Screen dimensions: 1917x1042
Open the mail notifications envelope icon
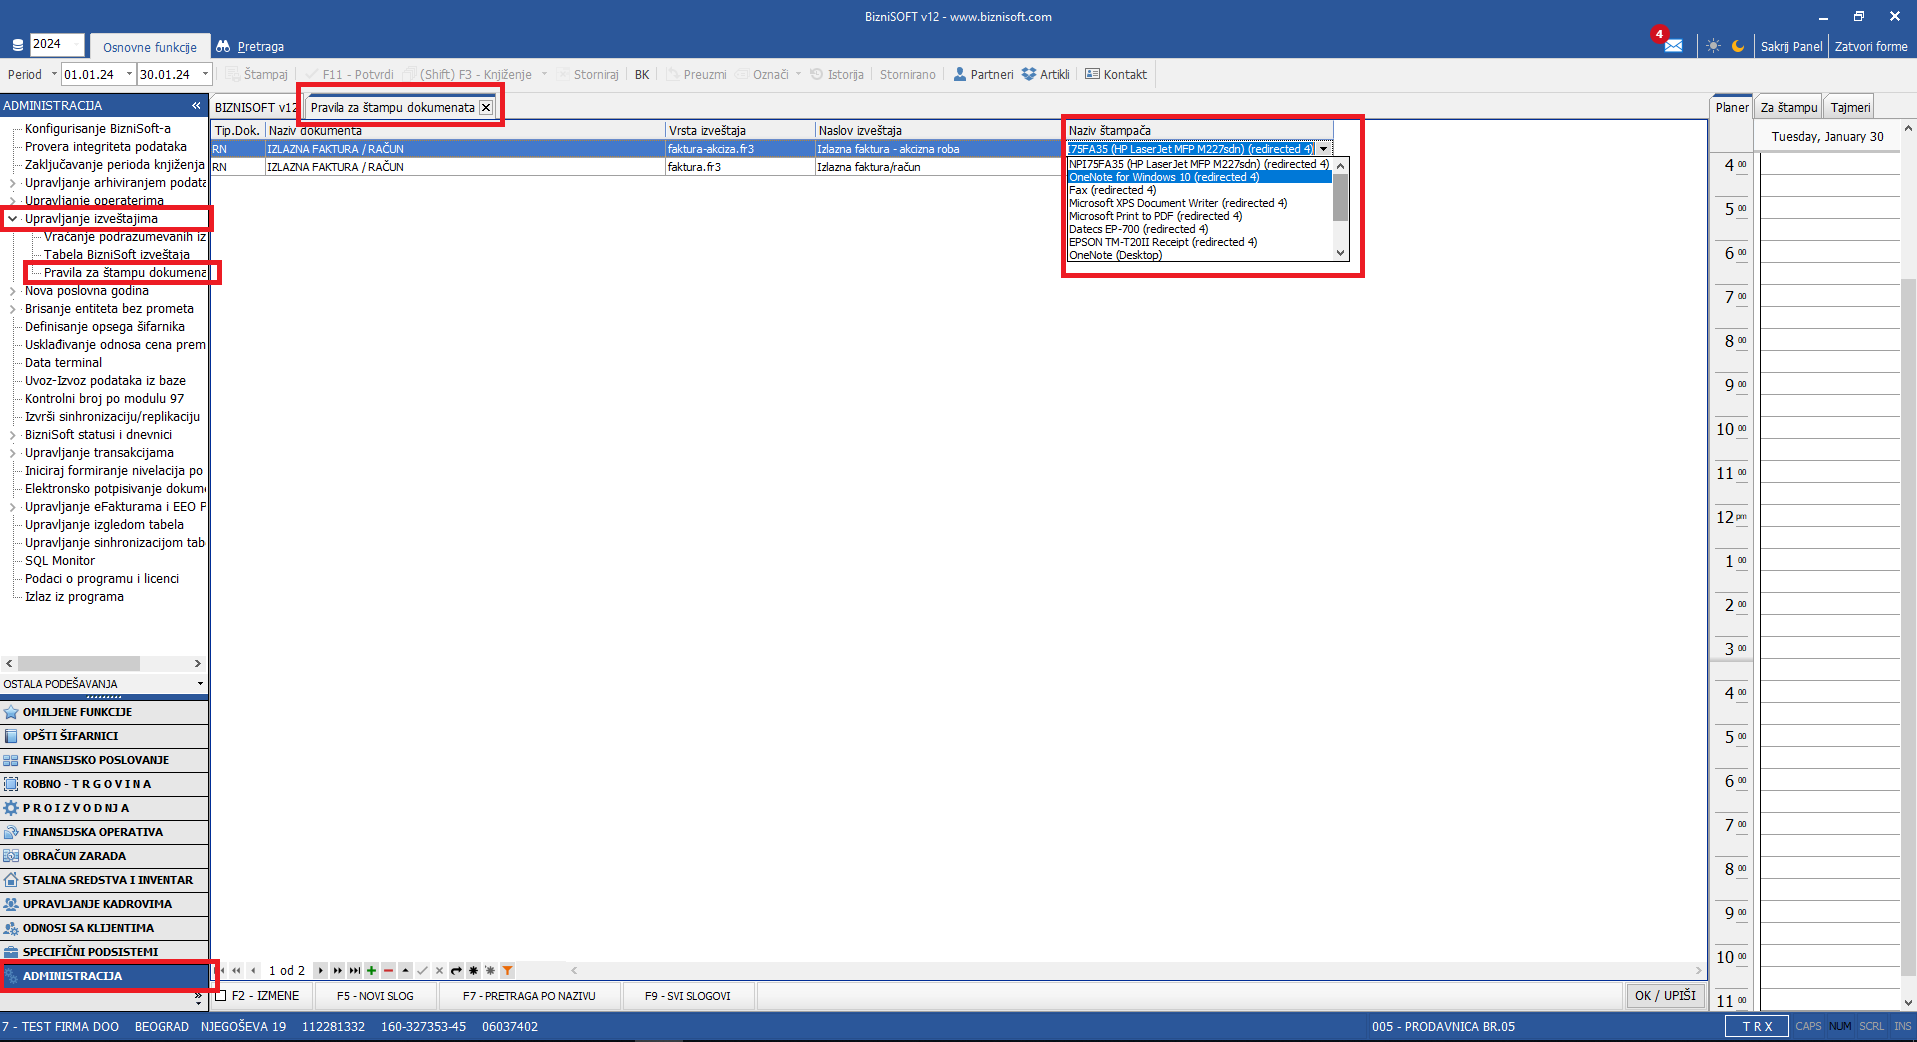(1673, 46)
